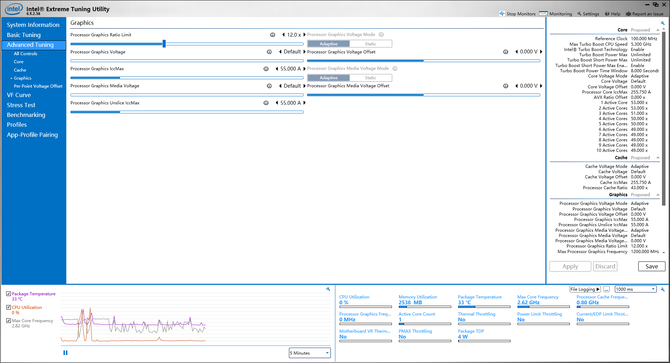Select Per Point Voltage Offset in sidebar

[38, 86]
